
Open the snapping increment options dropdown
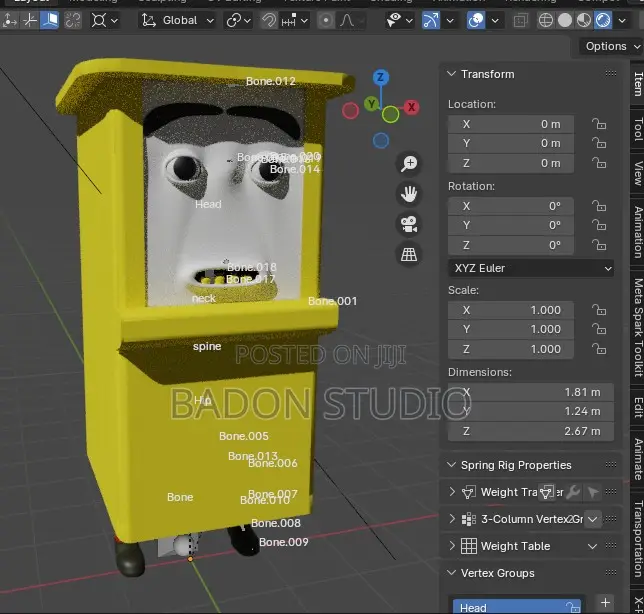[x=294, y=21]
